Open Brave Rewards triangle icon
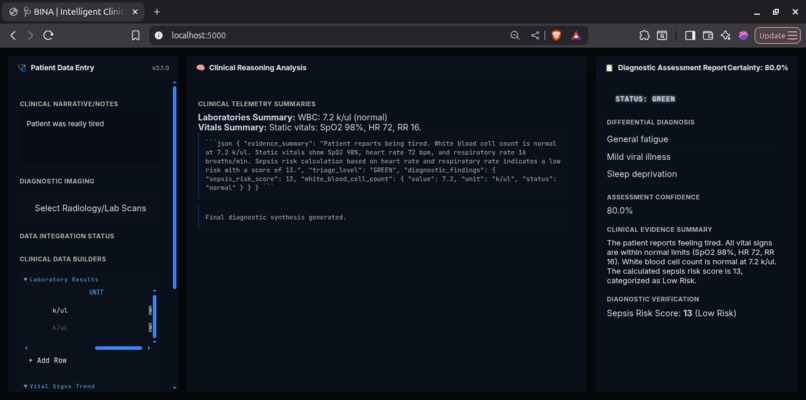The height and width of the screenshot is (400, 806). pos(576,35)
